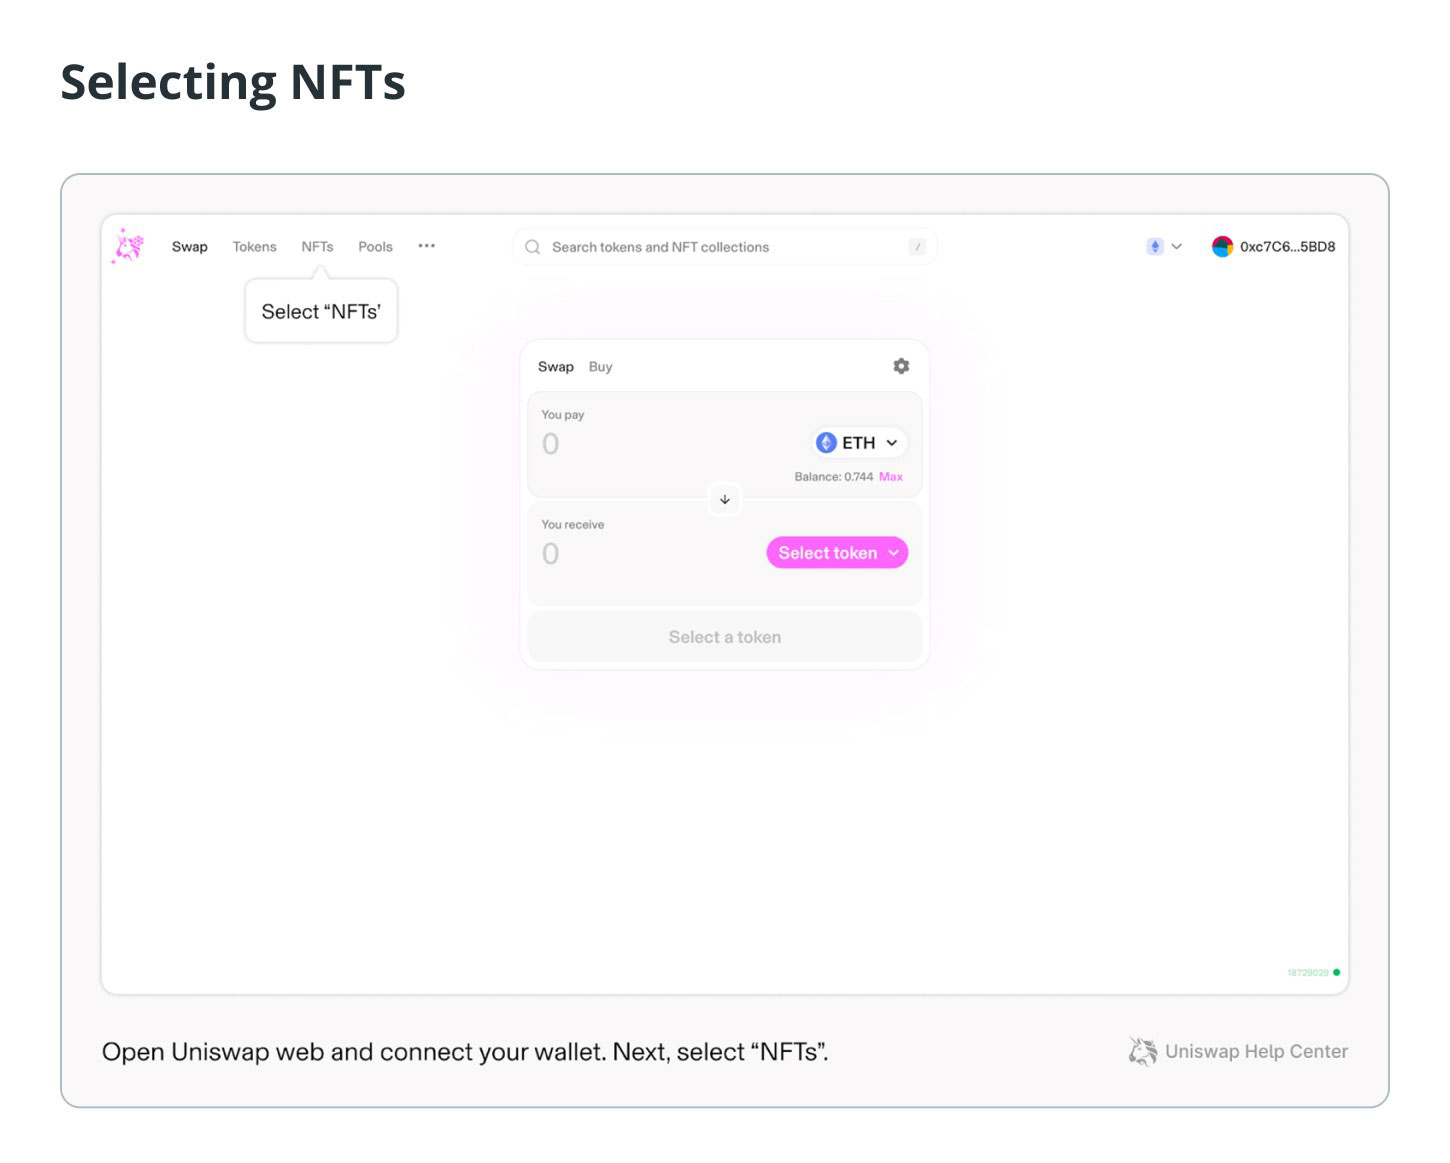Screen dimensions: 1450x1163
Task: Click the Max balance link
Action: pyautogui.click(x=891, y=477)
